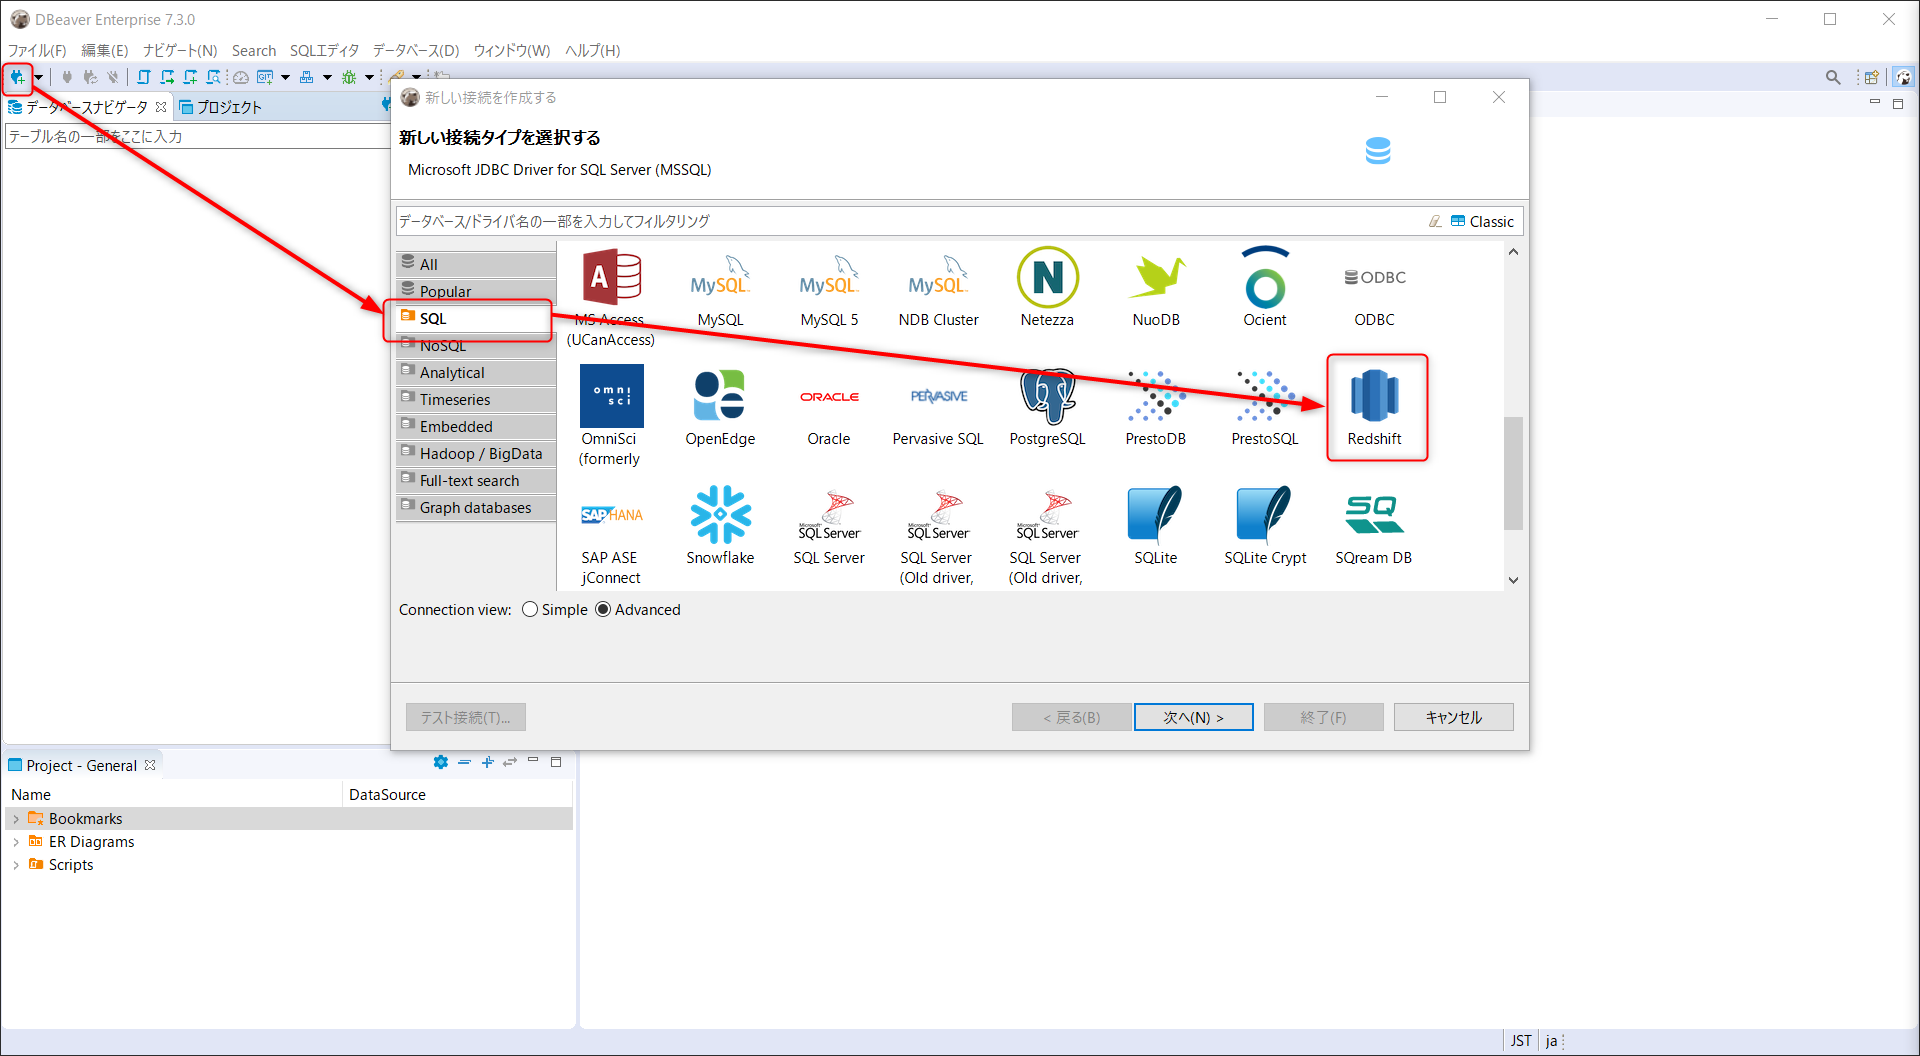This screenshot has width=1920, height=1056.
Task: Click the 次へ(N) > button
Action: click(x=1194, y=717)
